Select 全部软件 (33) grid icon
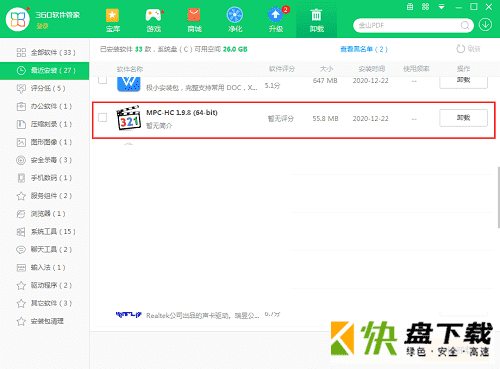This screenshot has width=500, height=369. 21,52
